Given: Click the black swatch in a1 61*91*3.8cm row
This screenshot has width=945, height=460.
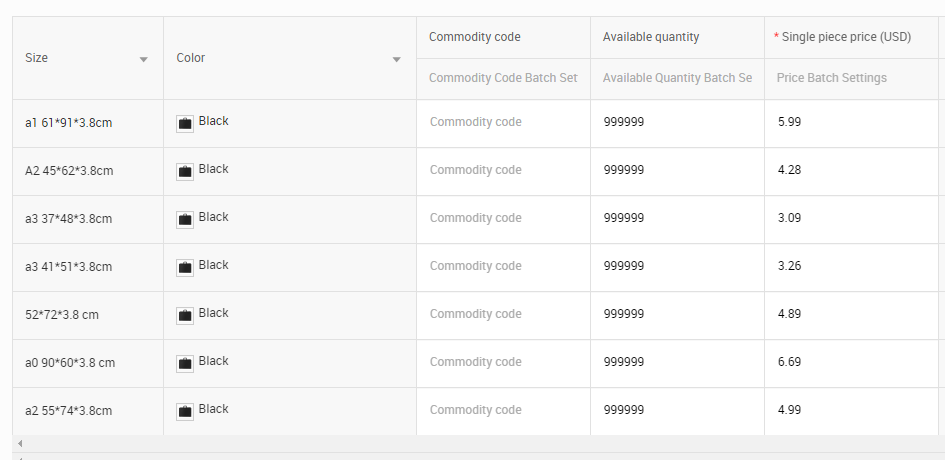Looking at the screenshot, I should (185, 124).
